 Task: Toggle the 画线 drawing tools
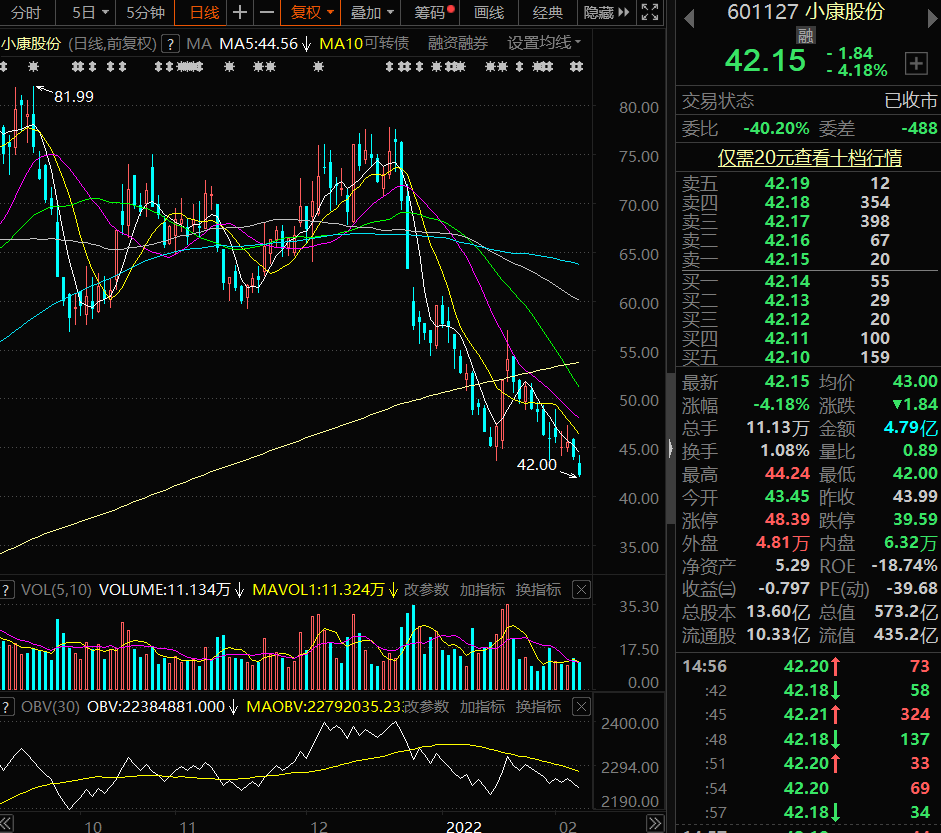489,13
